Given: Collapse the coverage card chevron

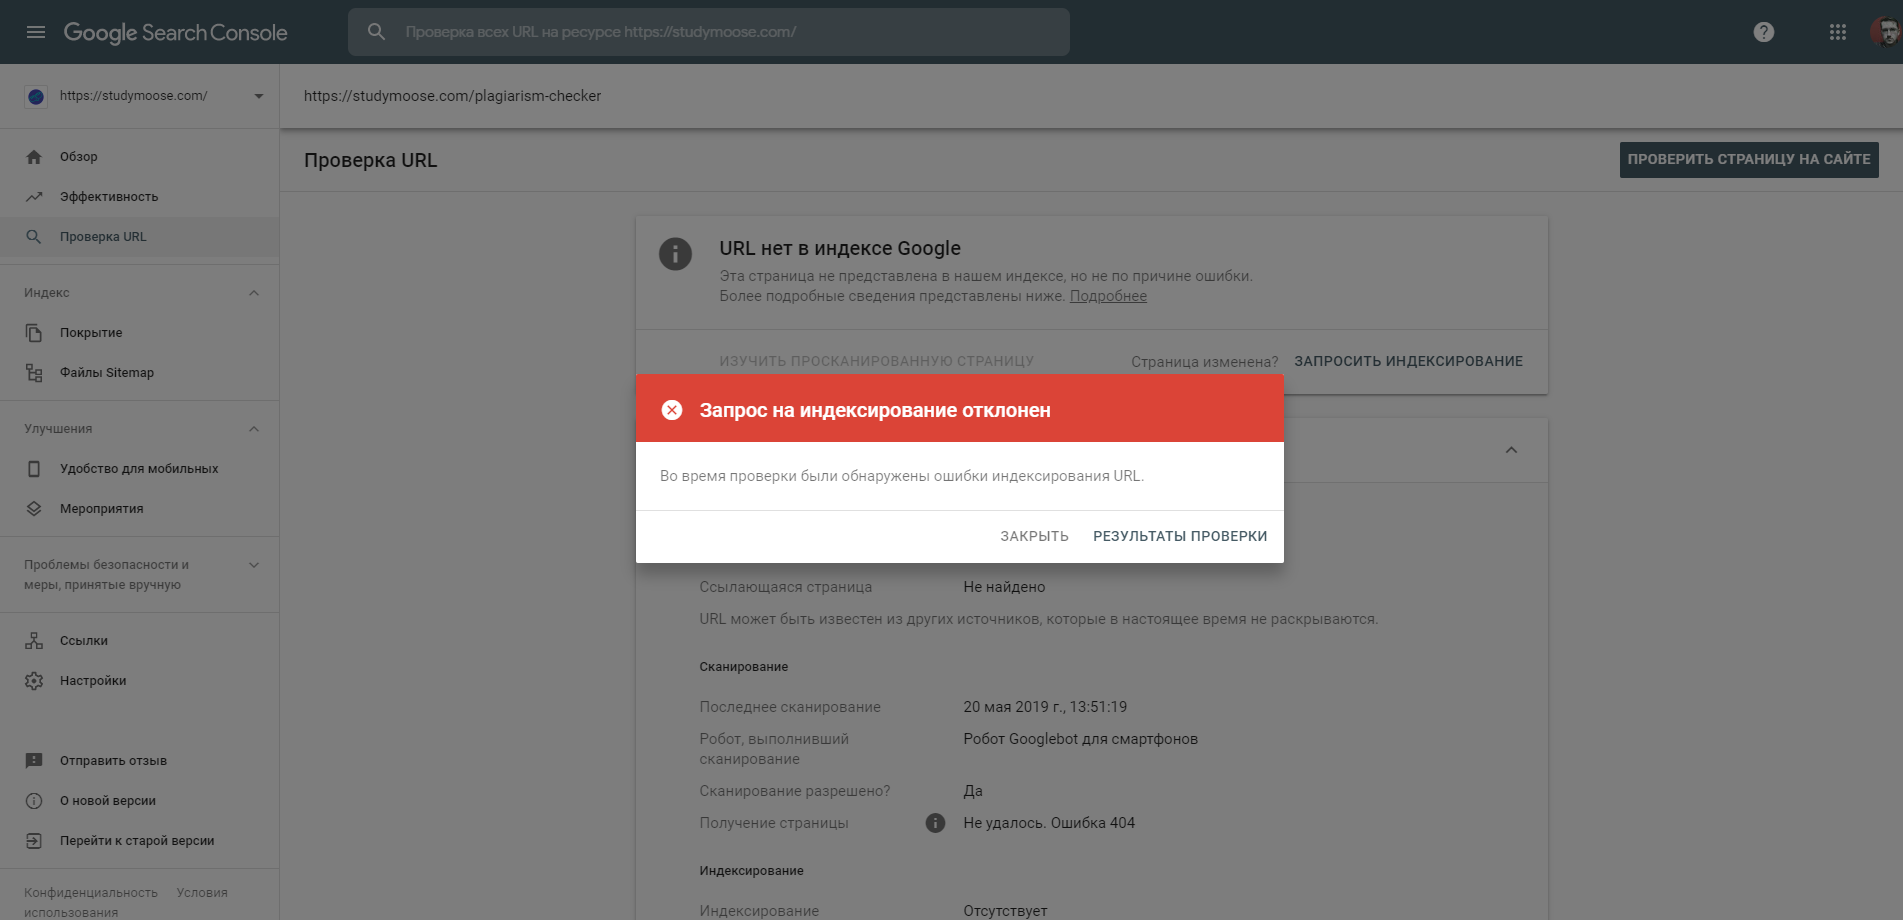Looking at the screenshot, I should pyautogui.click(x=1511, y=450).
